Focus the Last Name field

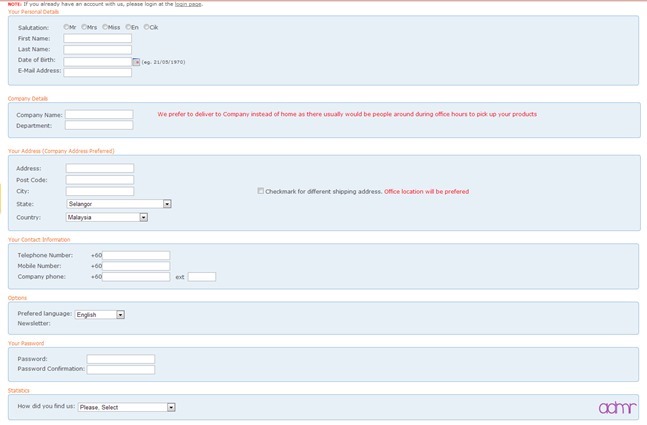[97, 50]
